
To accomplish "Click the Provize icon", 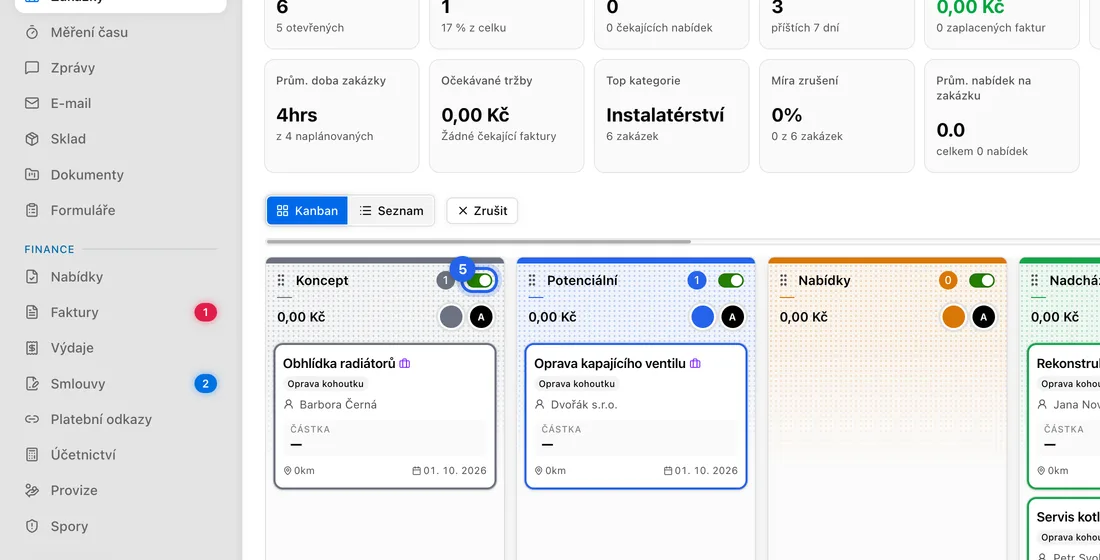I will point(32,490).
